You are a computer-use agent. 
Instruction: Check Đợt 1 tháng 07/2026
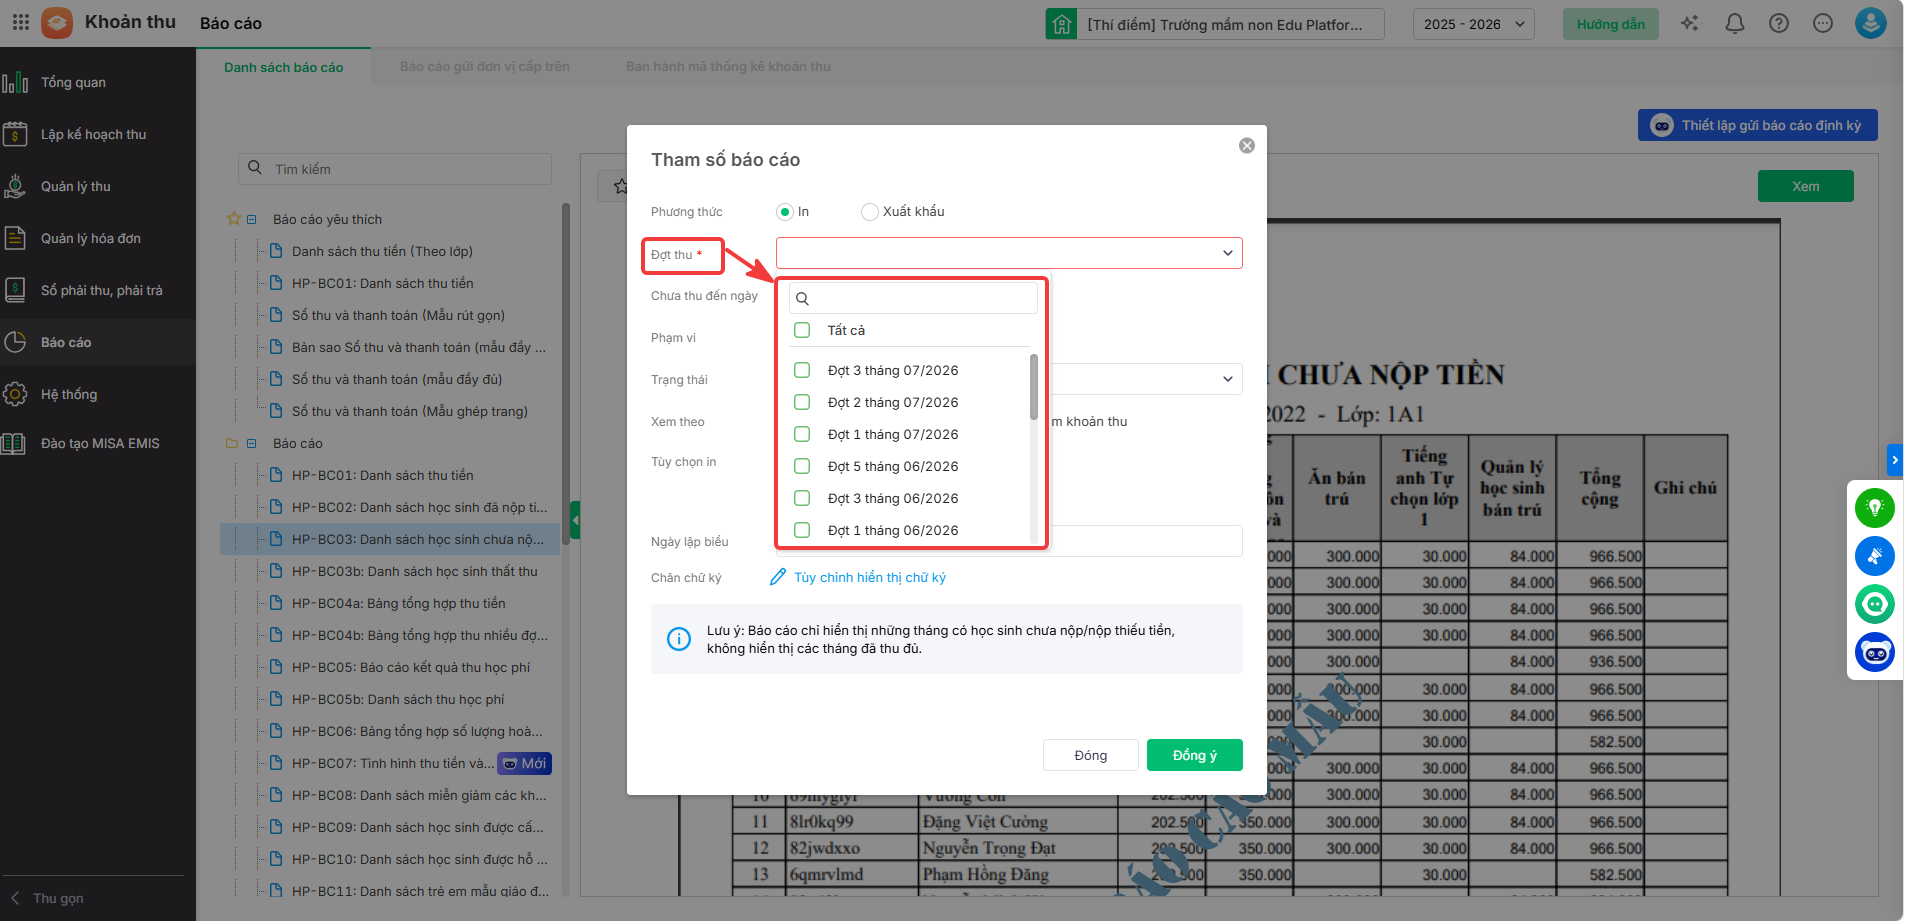[802, 434]
